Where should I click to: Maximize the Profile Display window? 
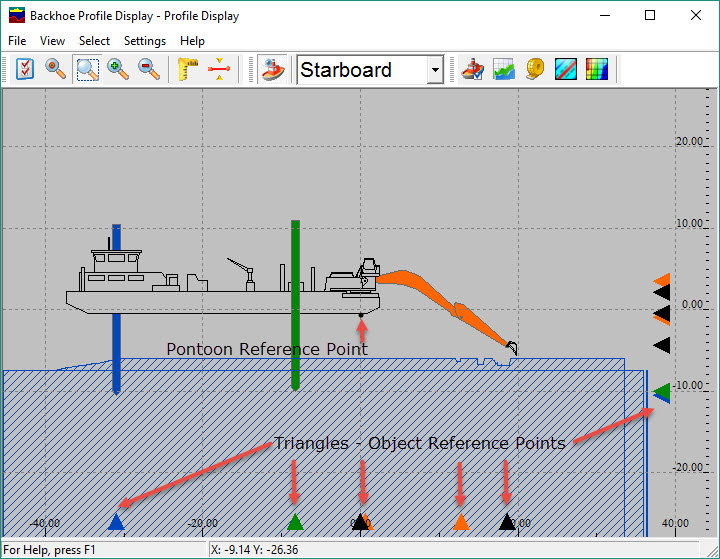coord(650,15)
